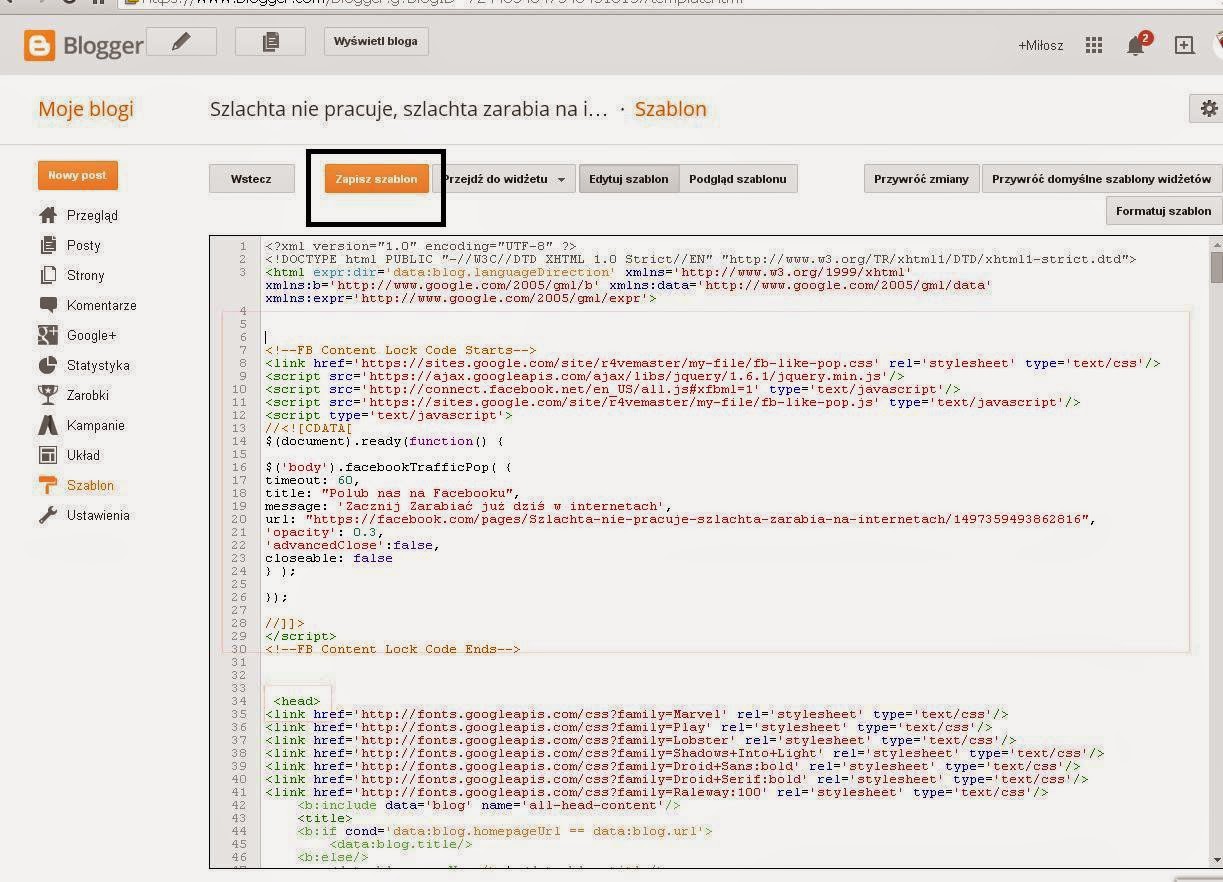This screenshot has height=882, width=1223.
Task: Click the Posty documents icon
Action: pyautogui.click(x=48, y=245)
